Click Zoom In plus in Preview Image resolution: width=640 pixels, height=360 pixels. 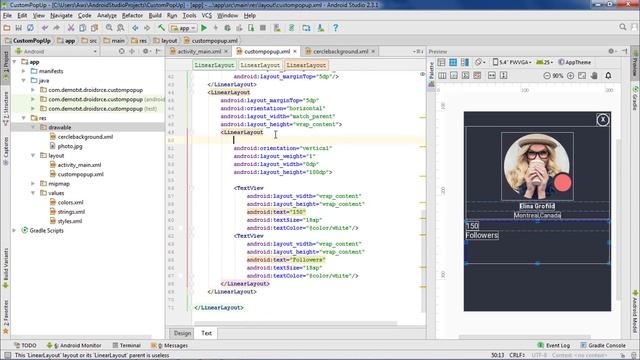(x=571, y=76)
